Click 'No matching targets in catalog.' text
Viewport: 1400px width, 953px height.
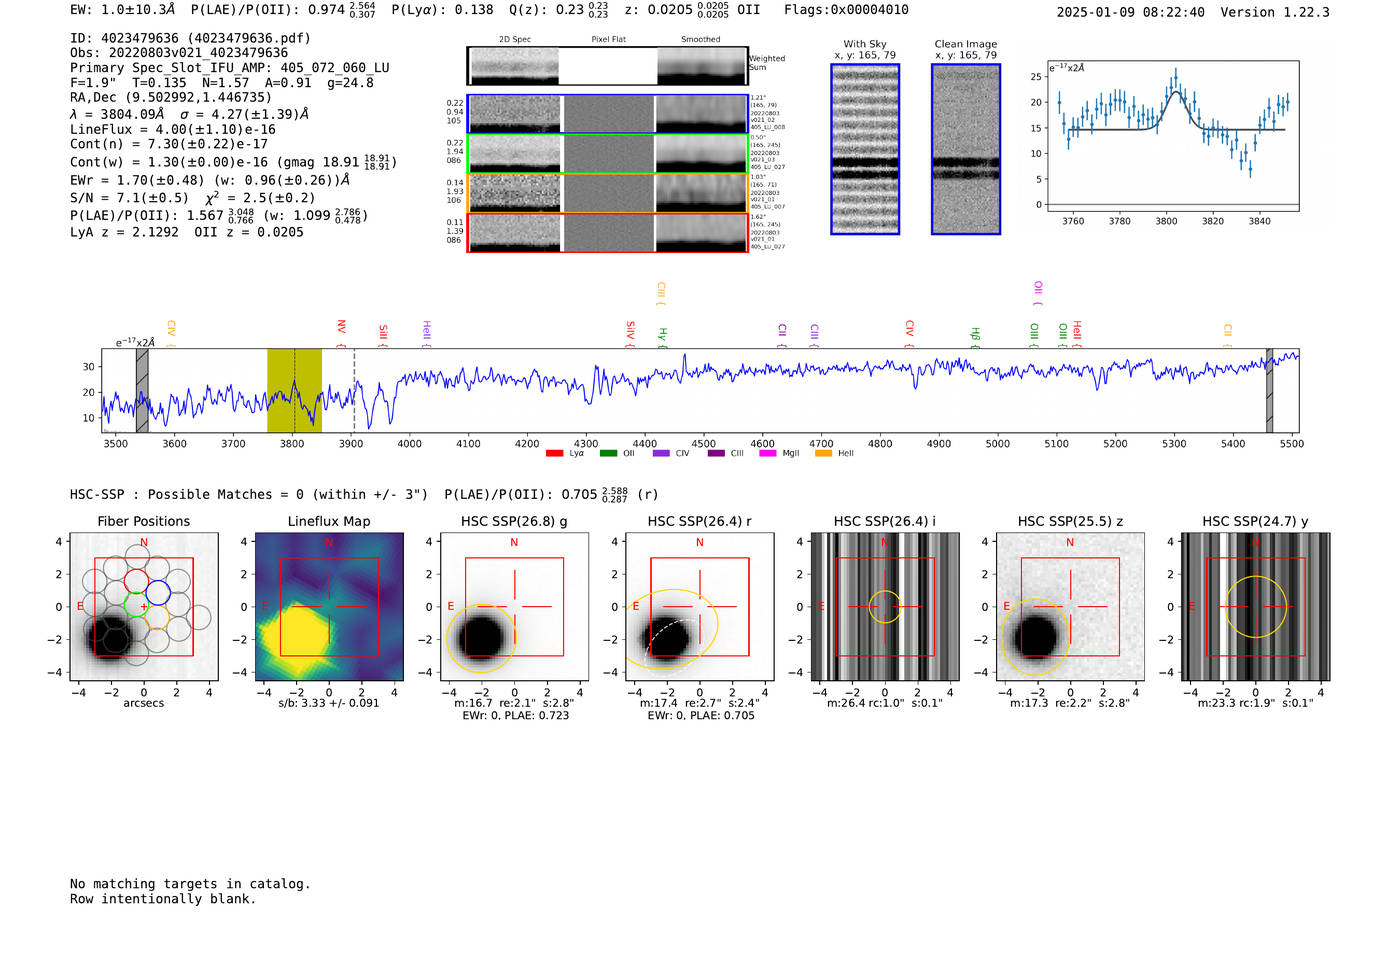point(190,884)
